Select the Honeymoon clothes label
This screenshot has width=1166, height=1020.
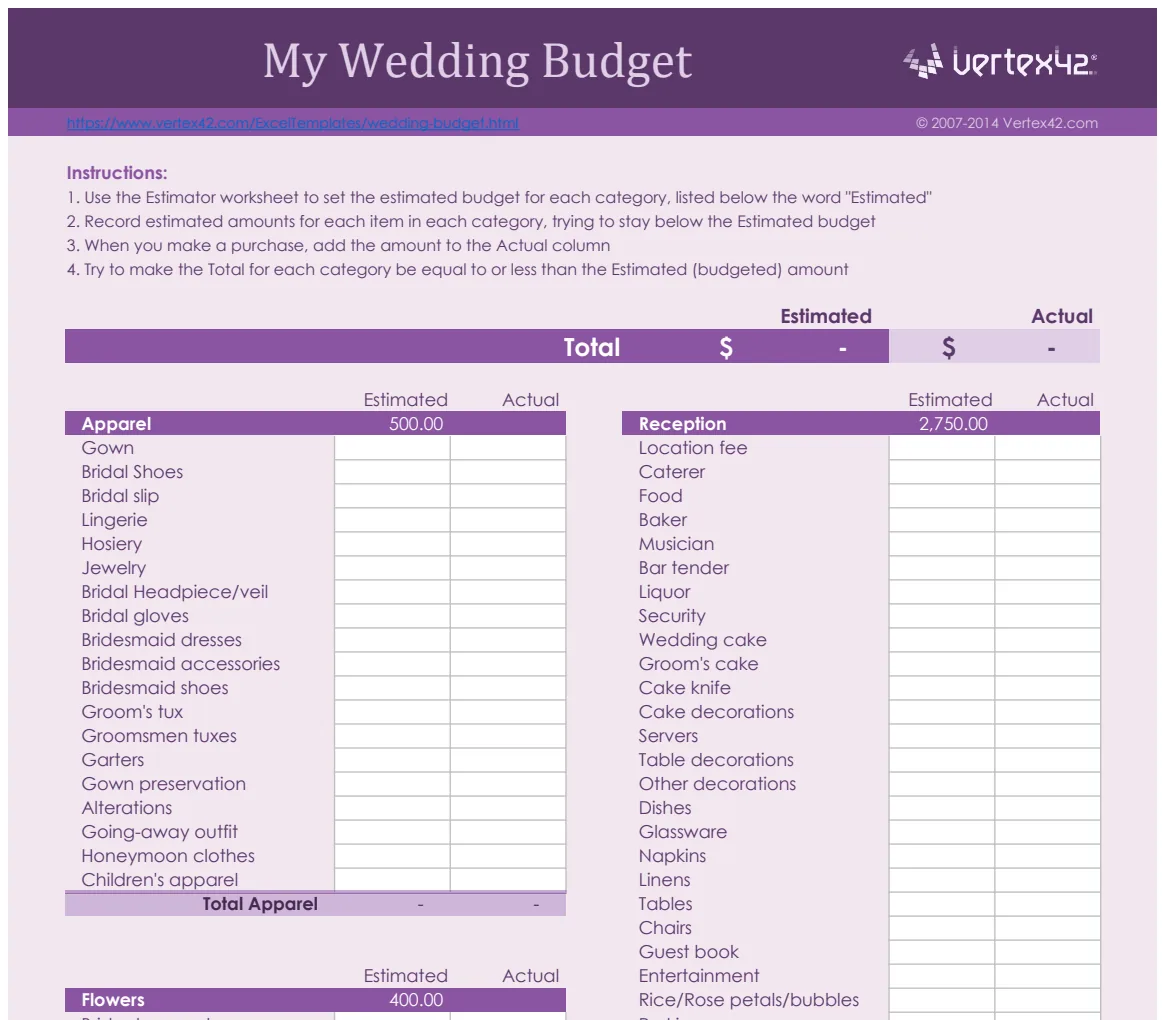pos(168,856)
